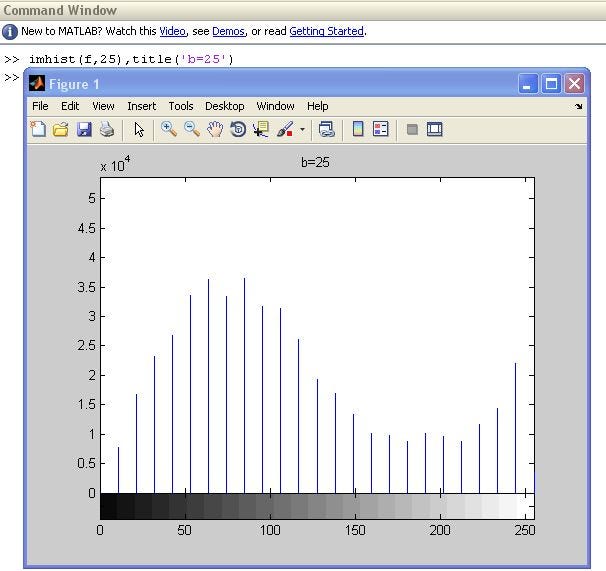606x571 pixels.
Task: Open the Demos link
Action: pyautogui.click(x=229, y=31)
